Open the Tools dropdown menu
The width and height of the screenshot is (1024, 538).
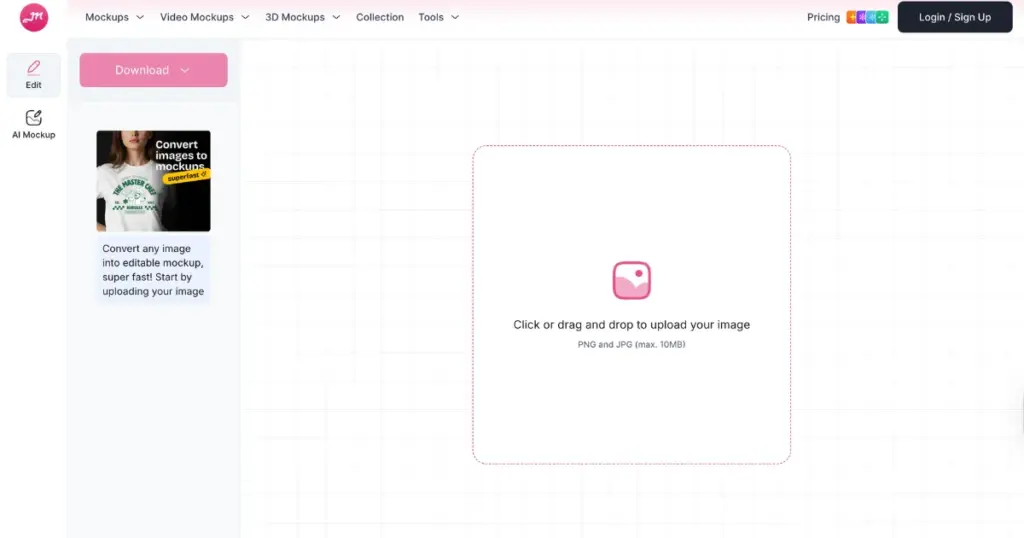pyautogui.click(x=438, y=17)
